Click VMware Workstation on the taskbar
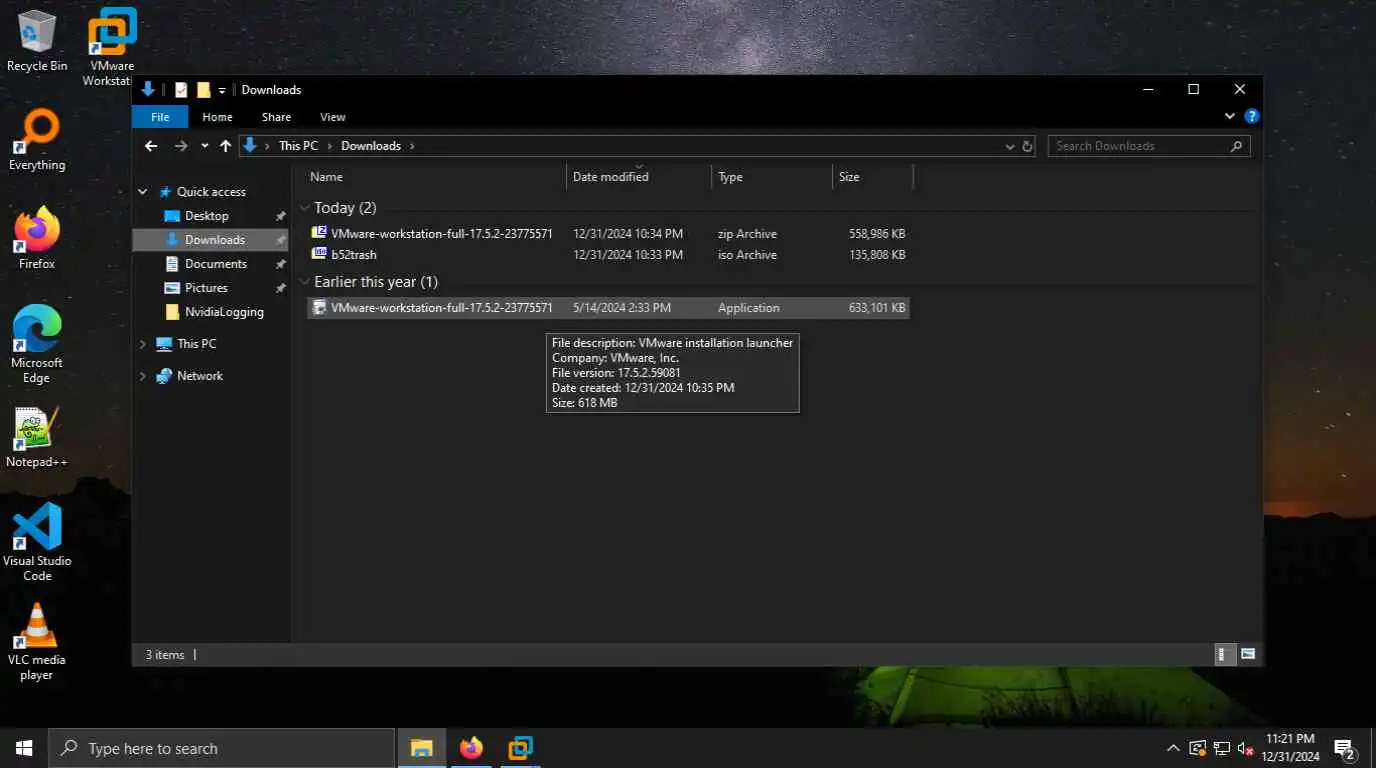The image size is (1376, 768). point(520,748)
